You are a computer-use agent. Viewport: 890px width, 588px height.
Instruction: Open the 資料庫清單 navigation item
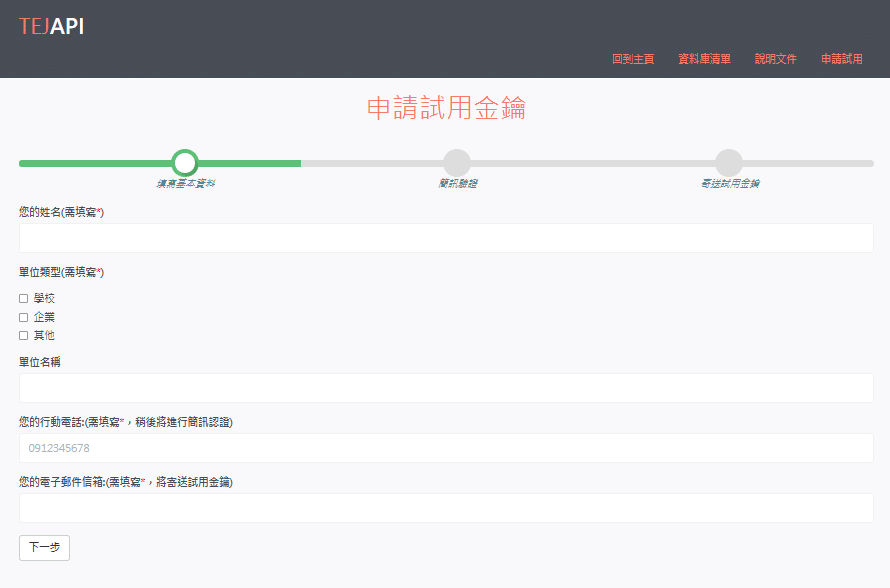[x=704, y=59]
